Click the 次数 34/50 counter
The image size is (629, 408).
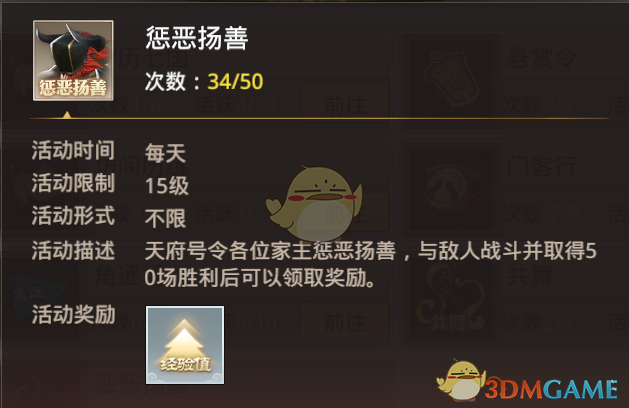[204, 81]
